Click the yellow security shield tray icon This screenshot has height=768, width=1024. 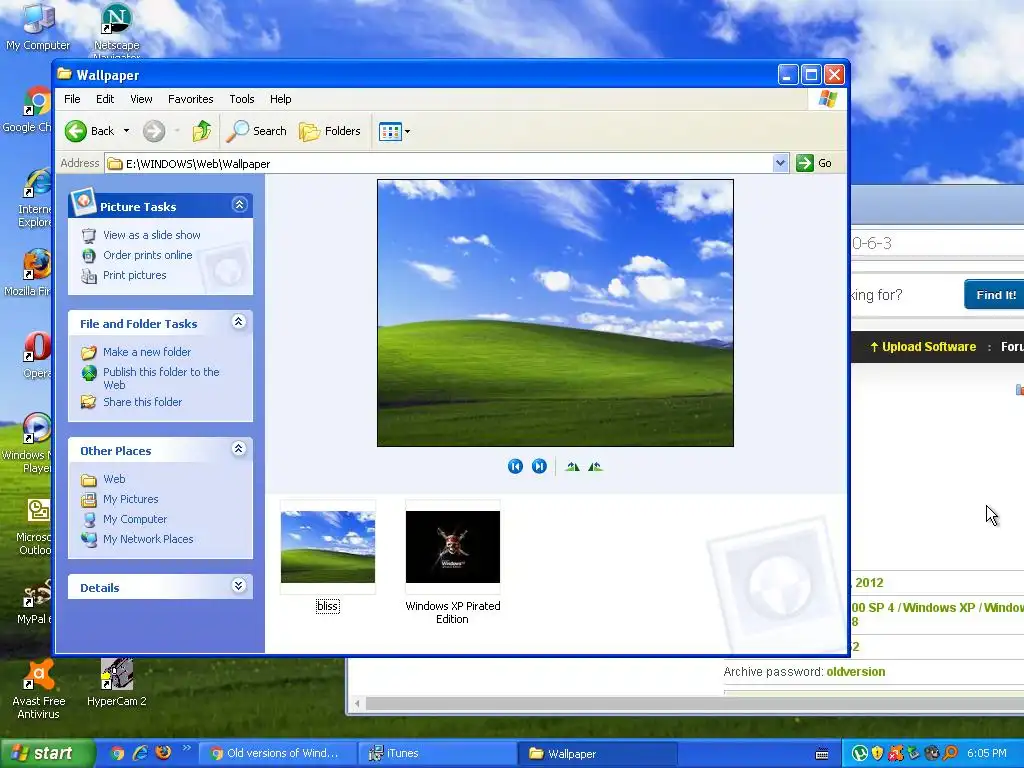pos(877,753)
